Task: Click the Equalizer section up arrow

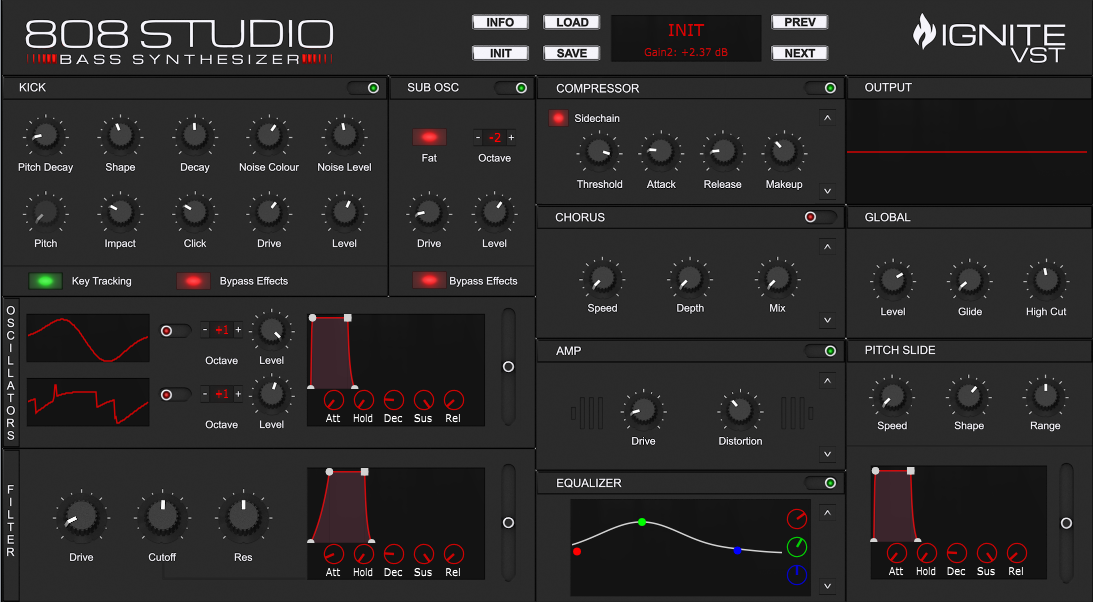Action: pos(827,513)
